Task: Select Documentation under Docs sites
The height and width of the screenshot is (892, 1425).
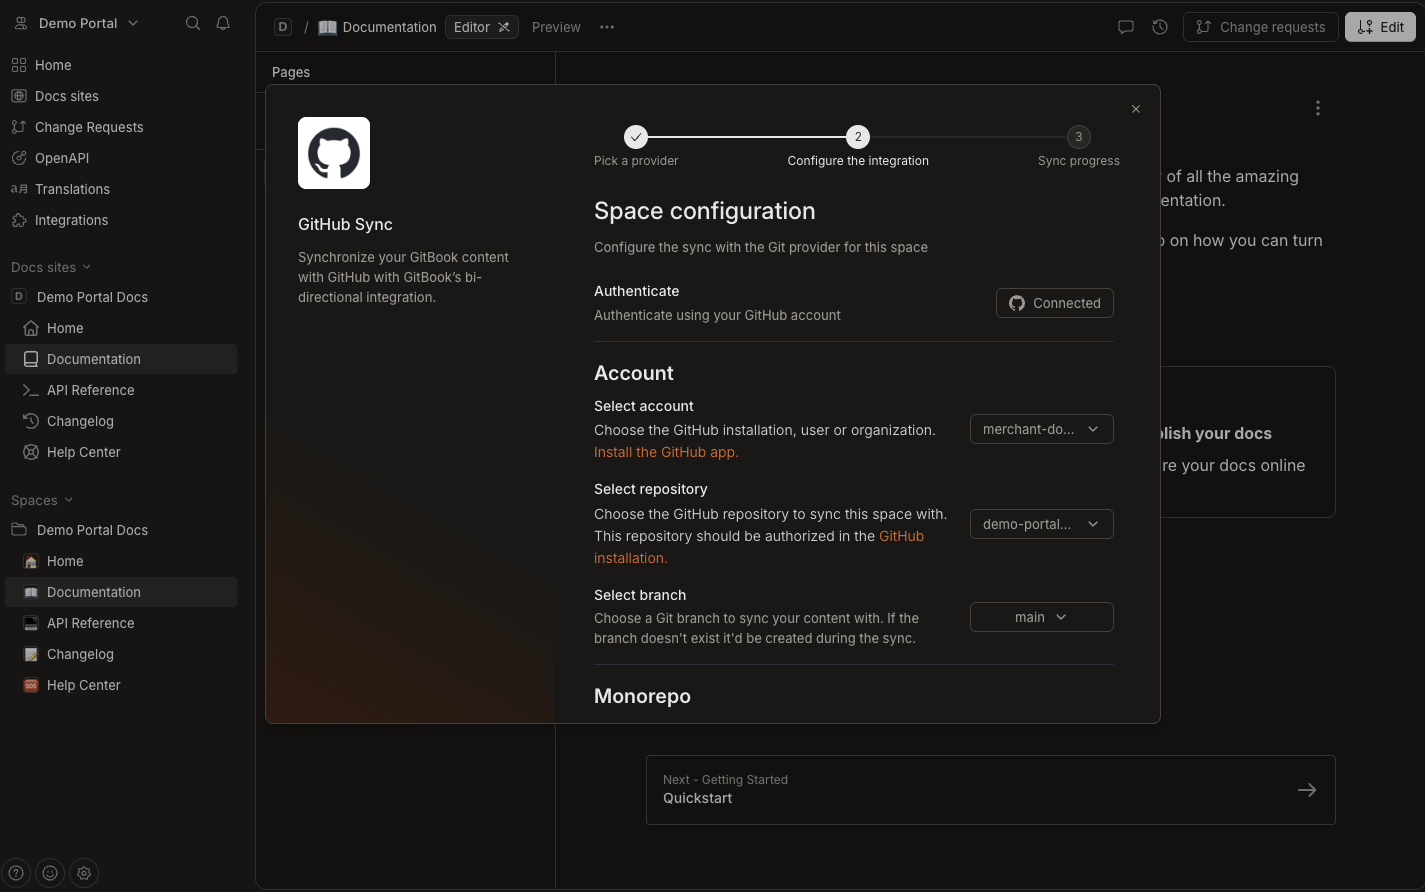Action: pyautogui.click(x=120, y=359)
